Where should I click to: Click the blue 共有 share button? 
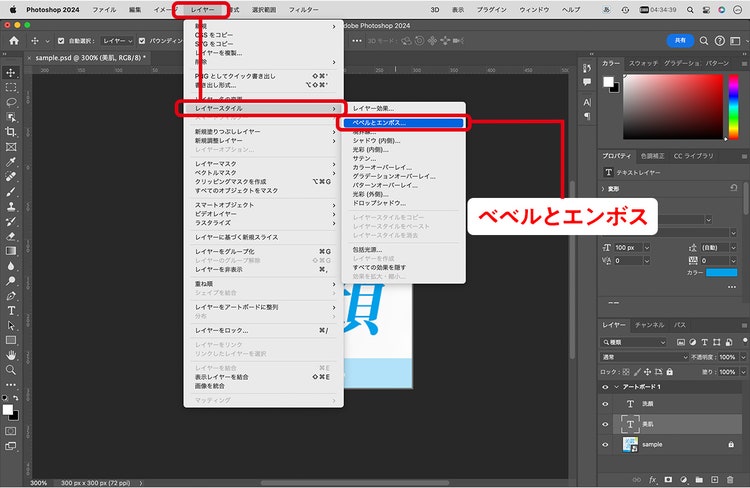point(680,41)
